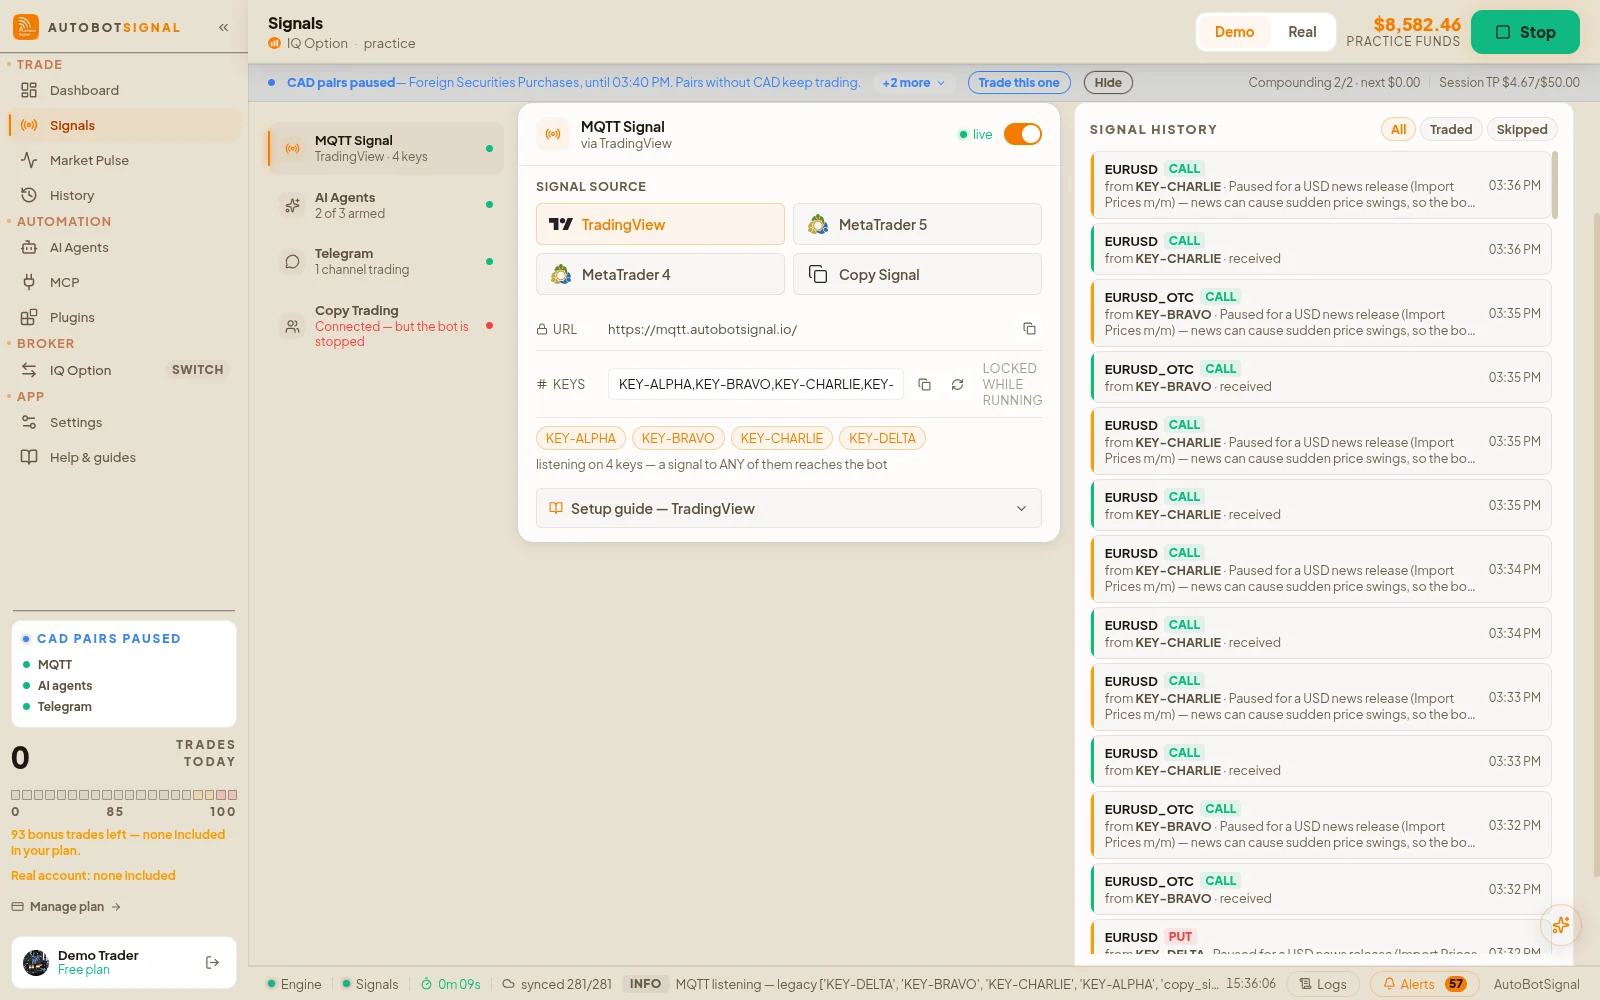Copy the MQTT URL
Image resolution: width=1600 pixels, height=1000 pixels.
pos(1029,329)
